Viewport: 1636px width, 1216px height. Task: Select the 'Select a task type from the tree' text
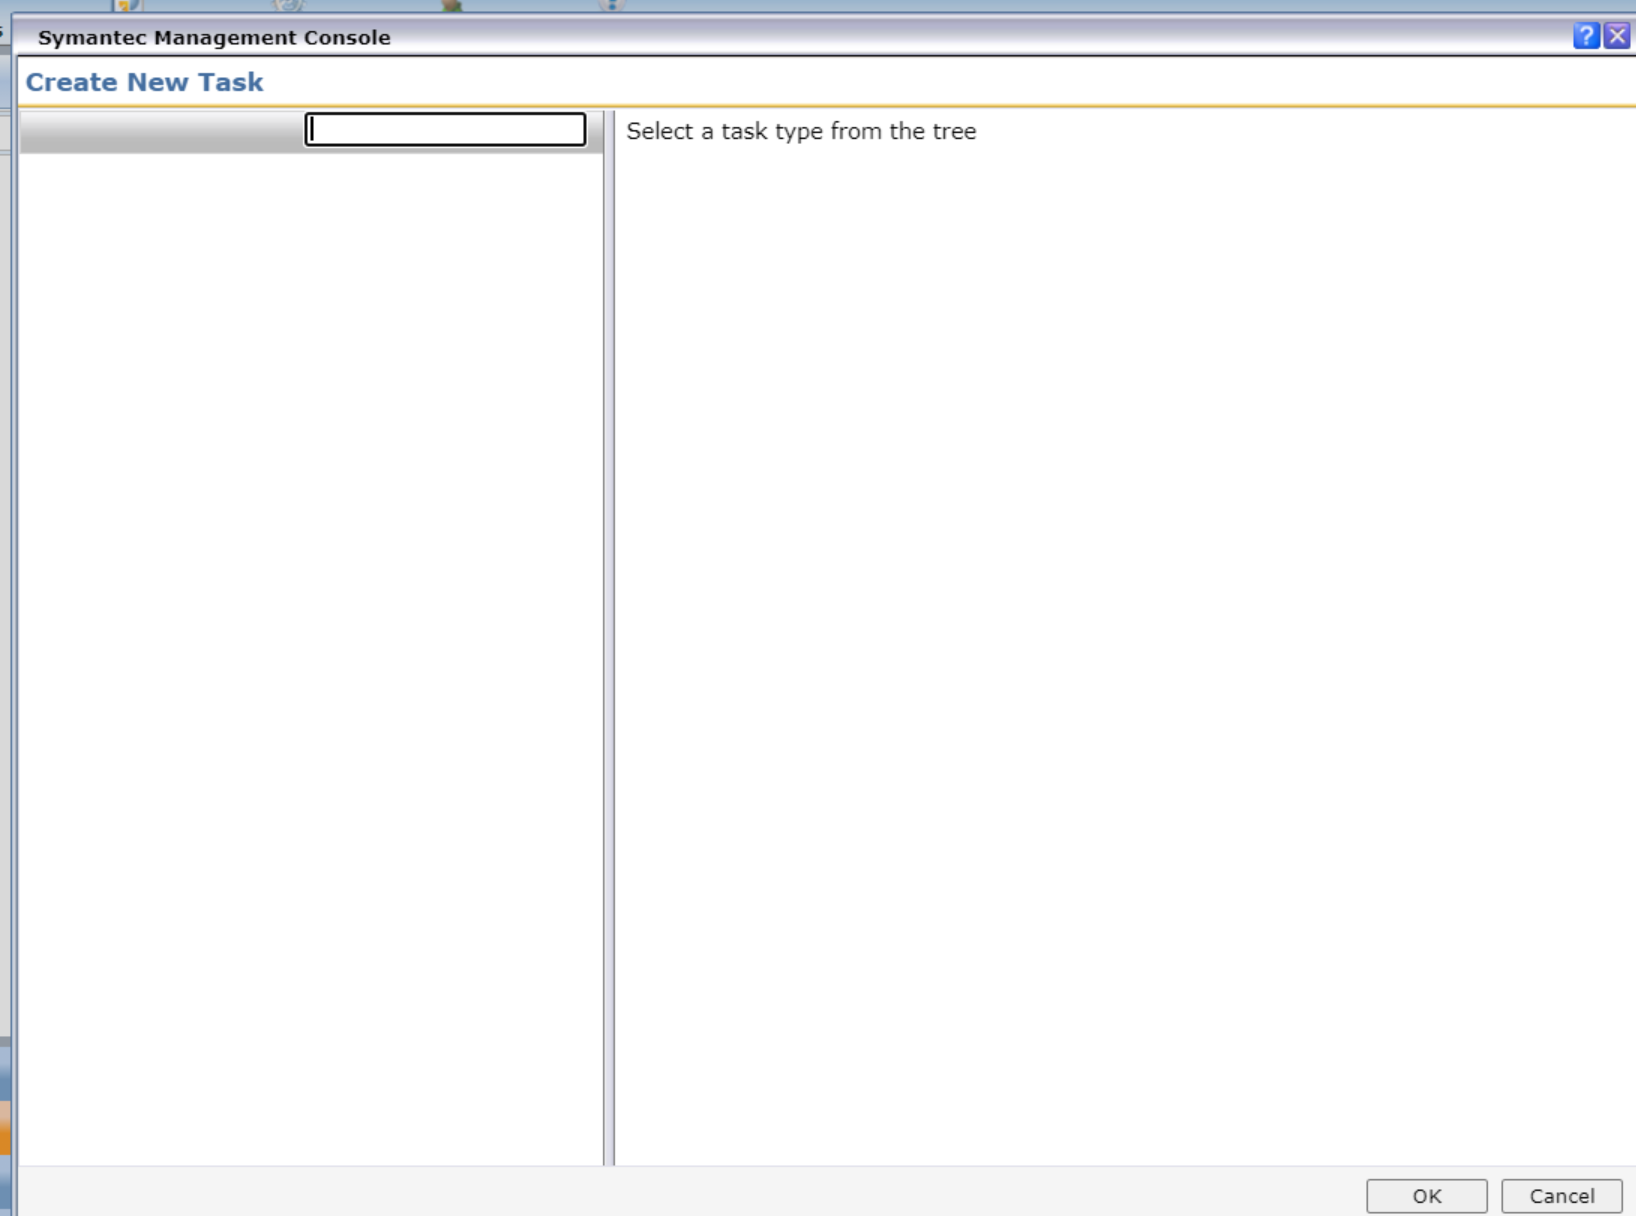click(801, 131)
